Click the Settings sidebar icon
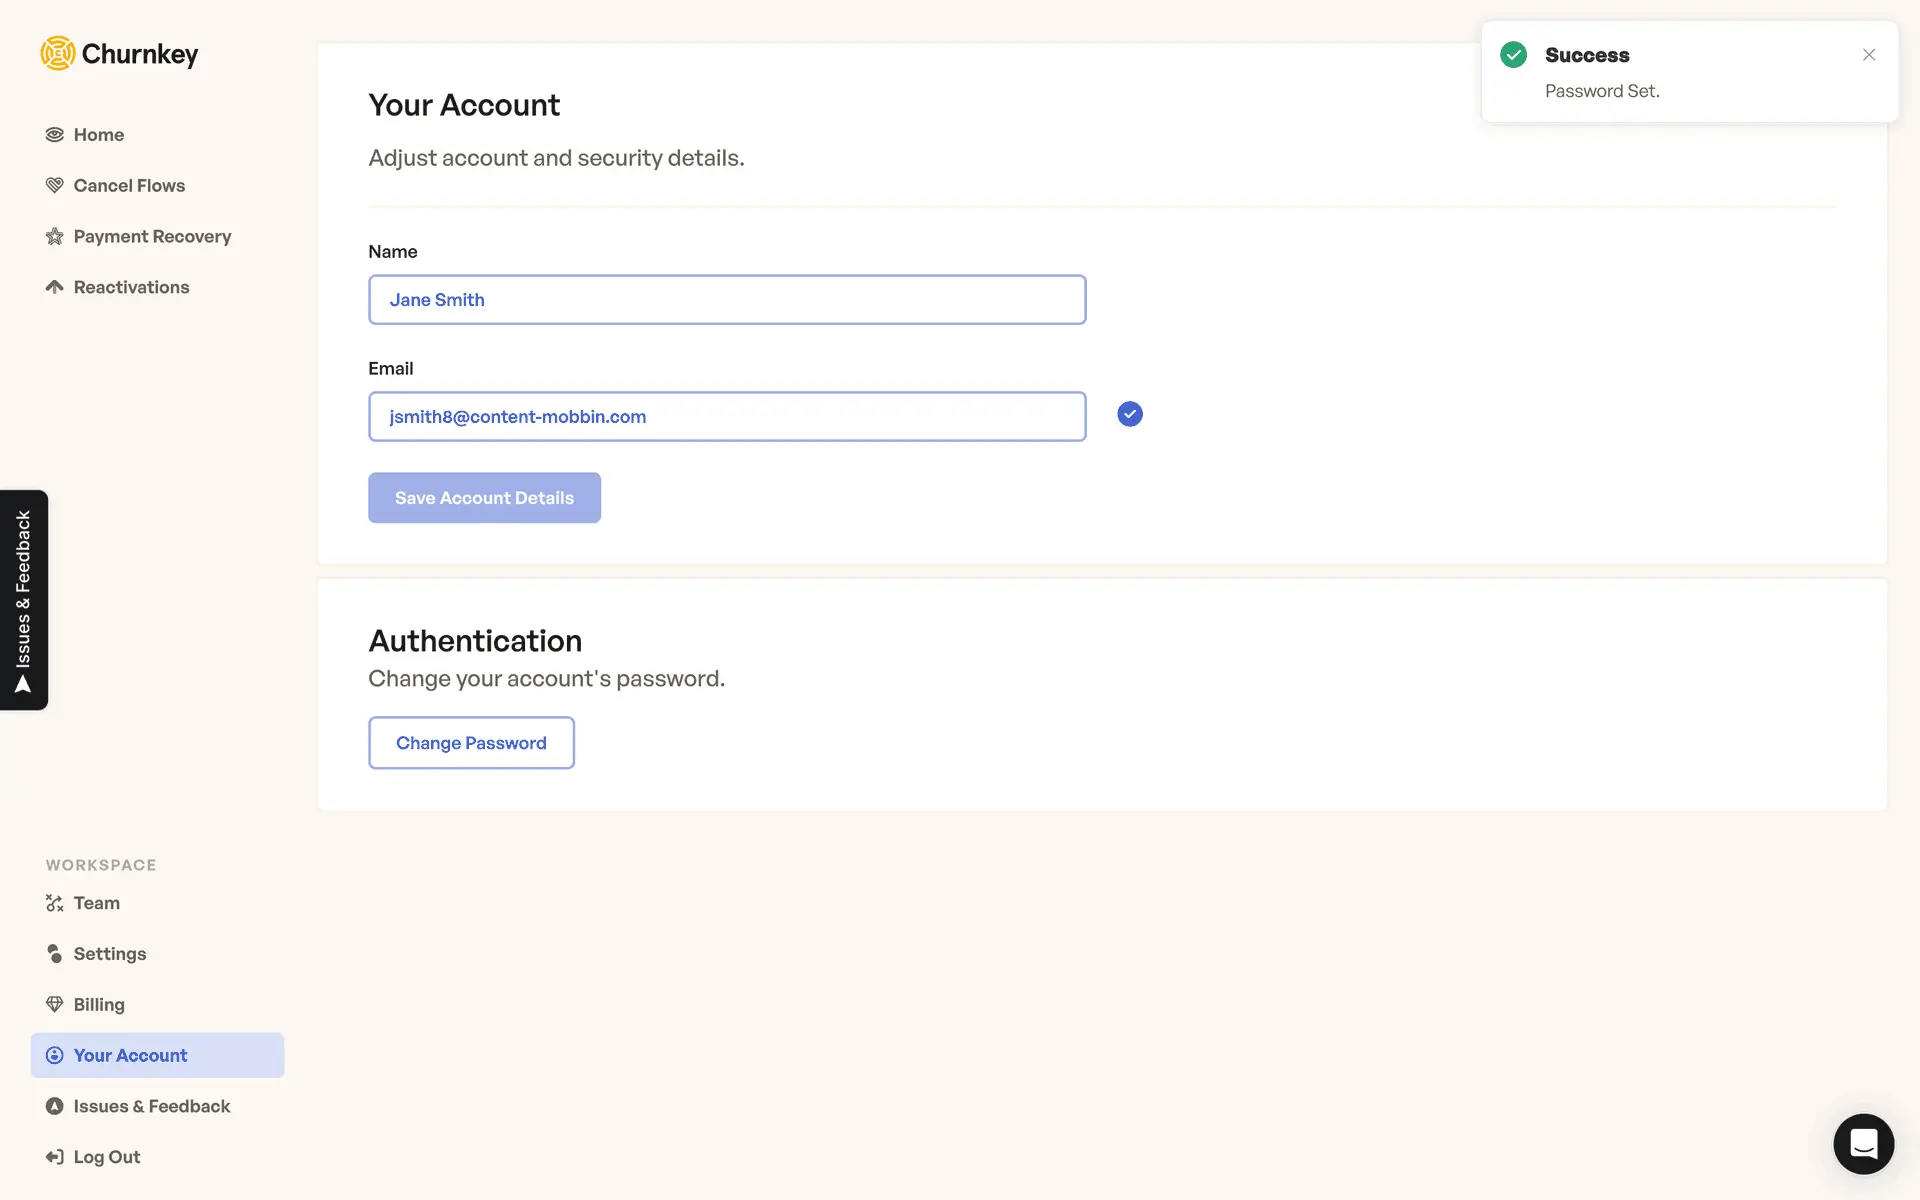 click(54, 954)
